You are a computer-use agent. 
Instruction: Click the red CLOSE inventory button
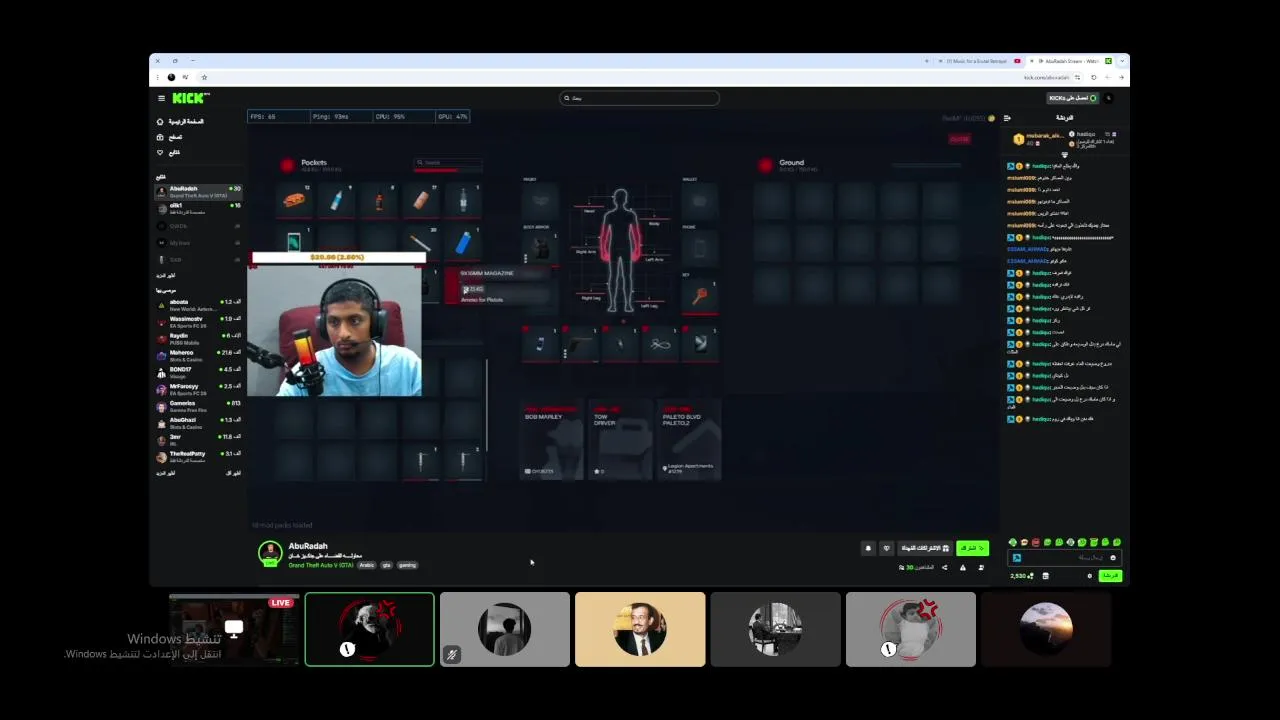[959, 139]
